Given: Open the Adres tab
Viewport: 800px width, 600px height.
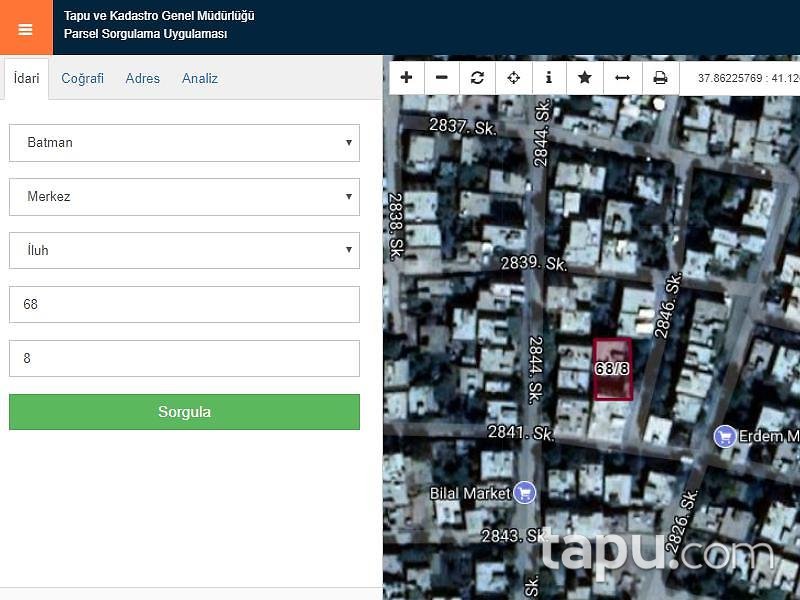Looking at the screenshot, I should click(x=142, y=78).
